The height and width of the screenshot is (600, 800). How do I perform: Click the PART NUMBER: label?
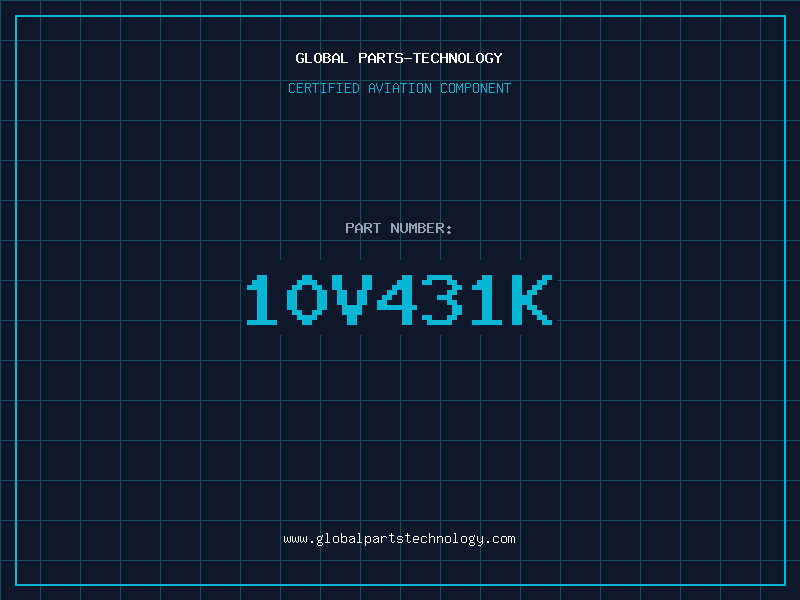(x=399, y=228)
